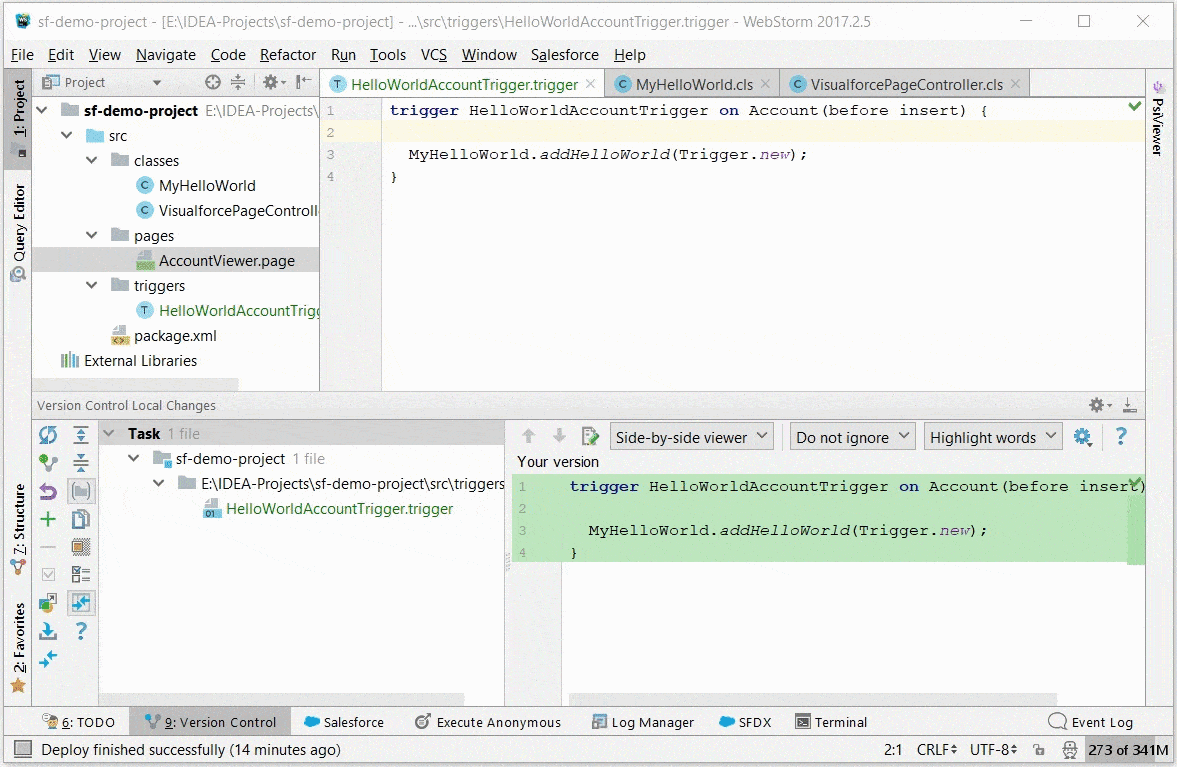Image resolution: width=1177 pixels, height=767 pixels.
Task: Open the SFDX tool window
Action: (745, 722)
